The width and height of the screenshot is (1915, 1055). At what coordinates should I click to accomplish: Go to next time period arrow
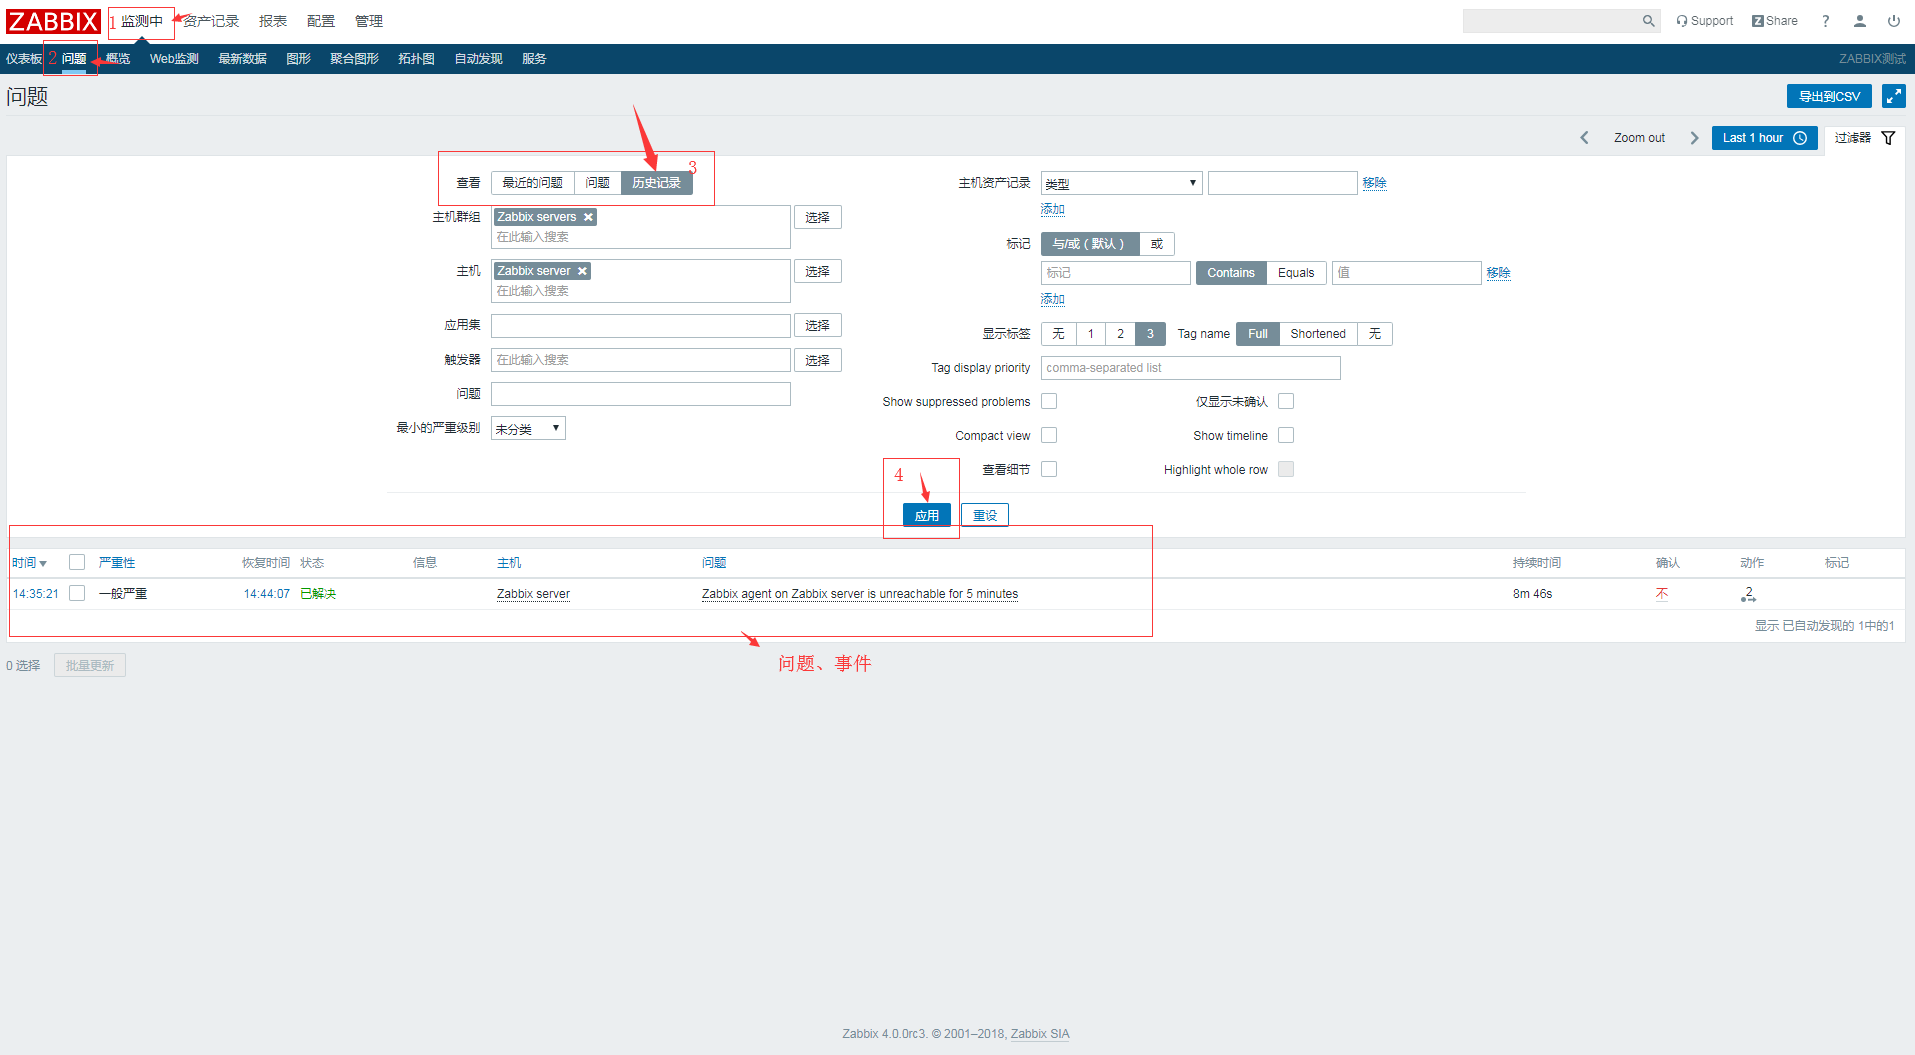tap(1694, 138)
